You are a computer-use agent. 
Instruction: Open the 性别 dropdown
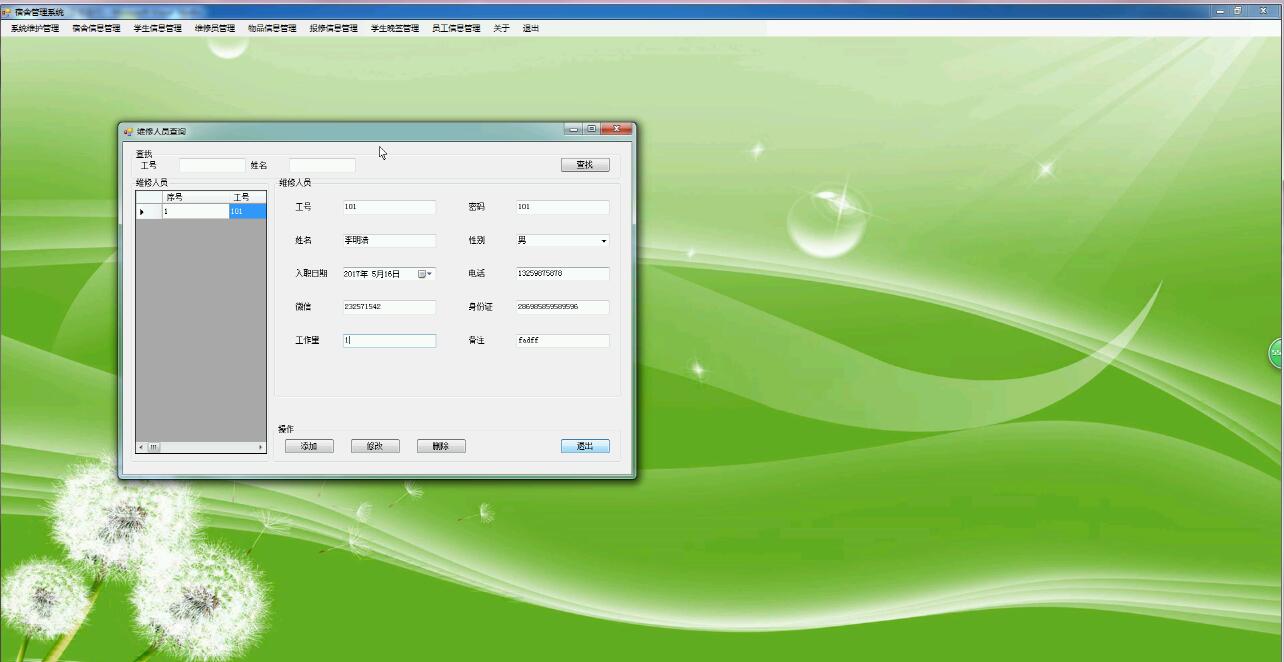coord(603,241)
